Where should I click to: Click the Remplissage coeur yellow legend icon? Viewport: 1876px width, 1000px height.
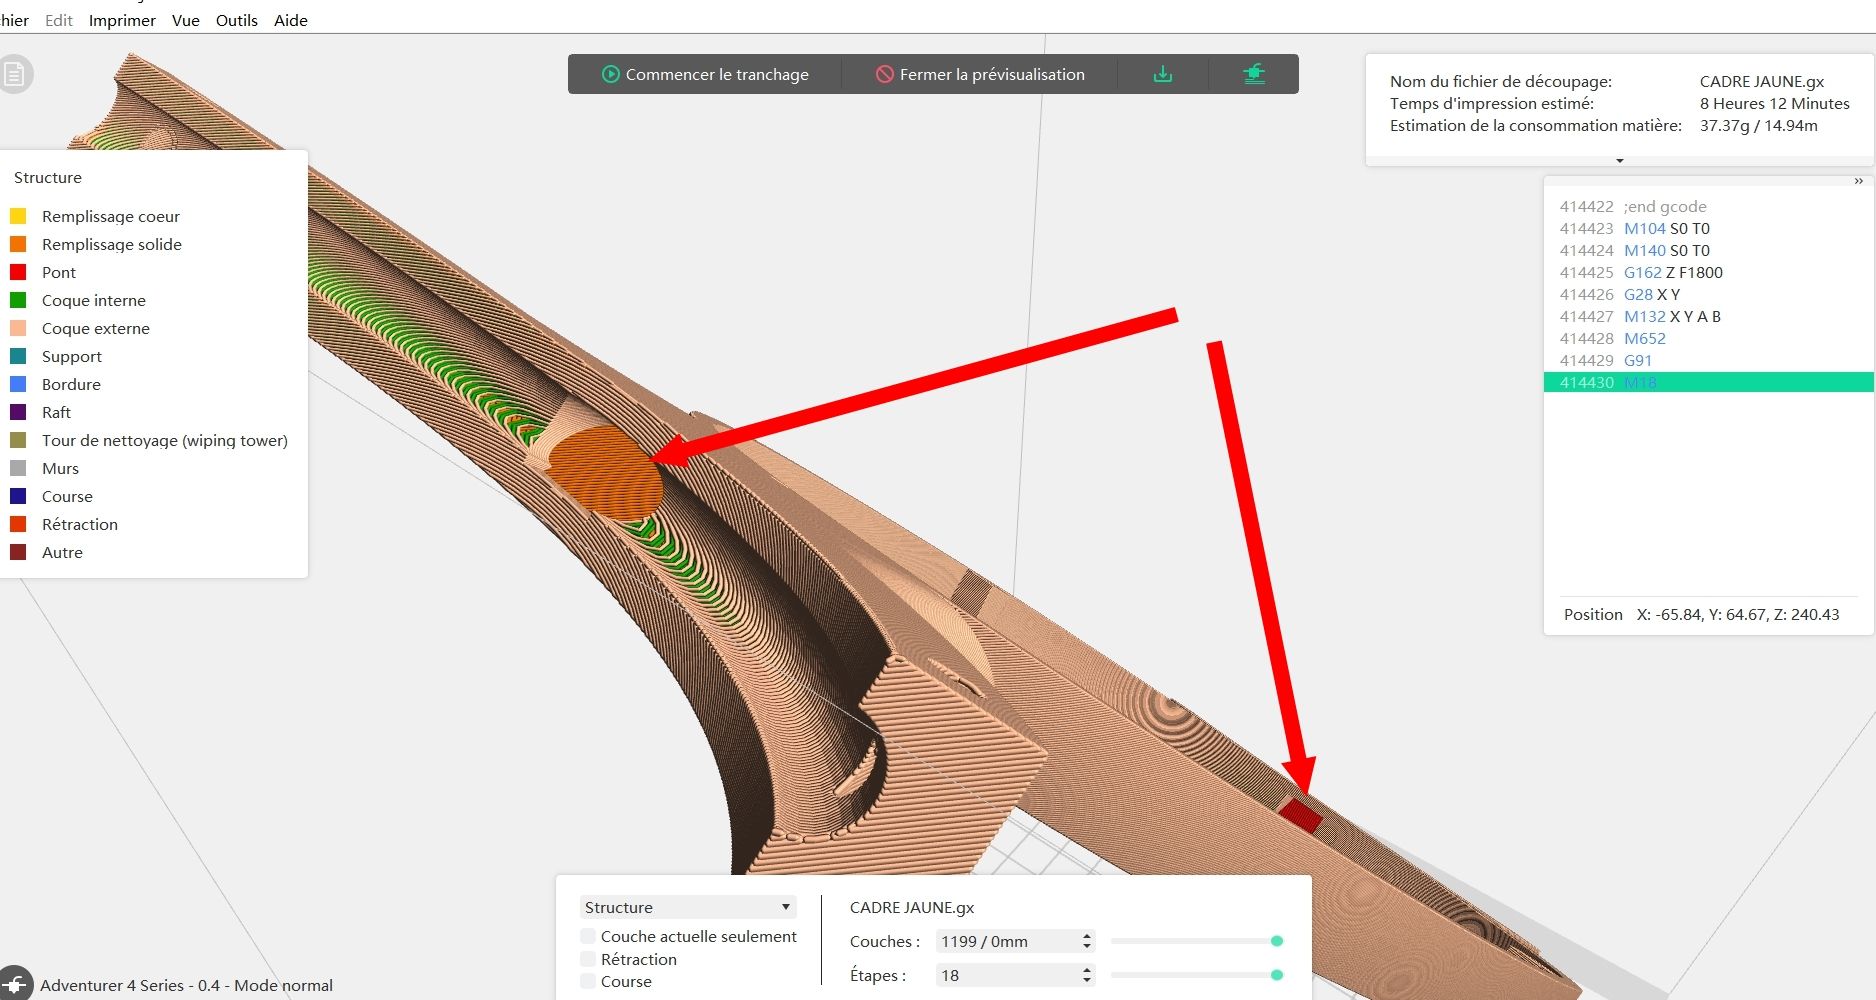(18, 216)
